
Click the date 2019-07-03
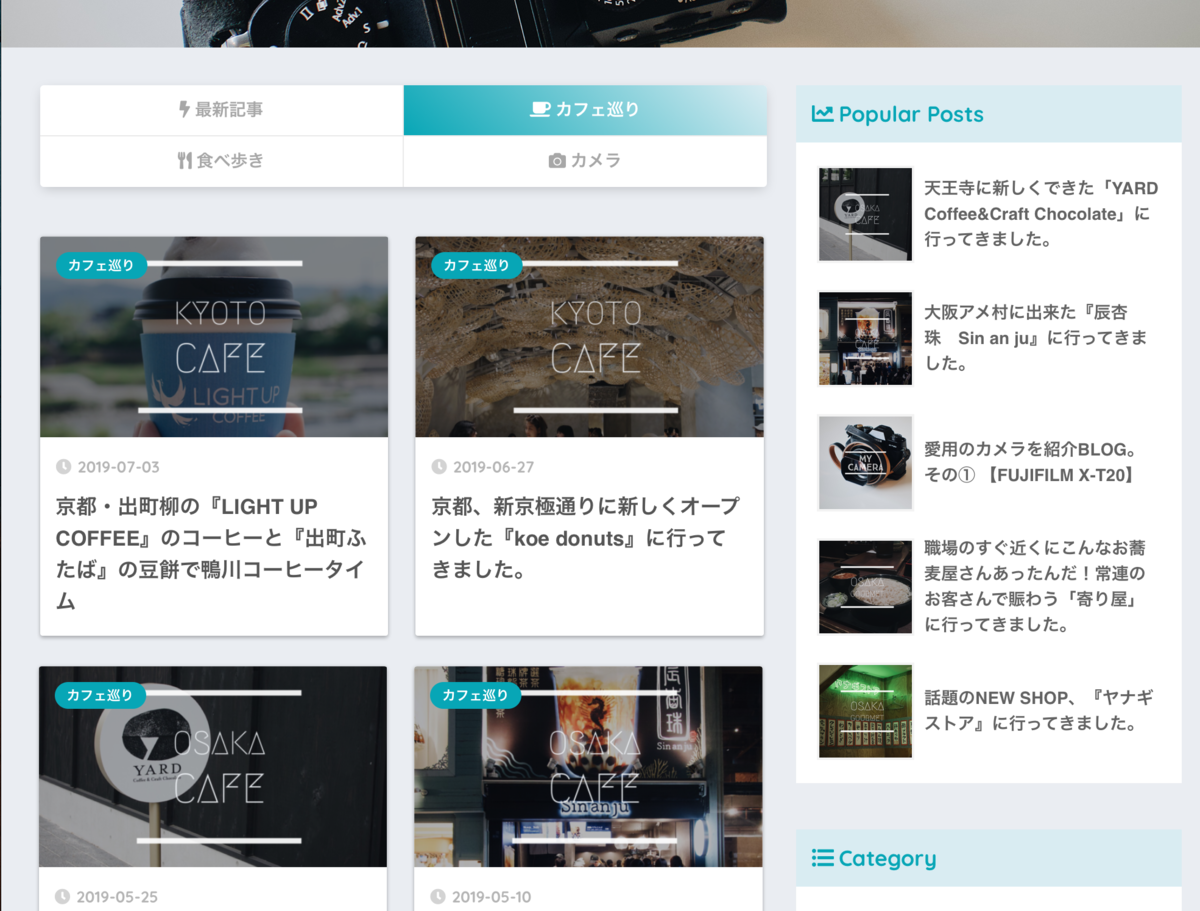(119, 467)
